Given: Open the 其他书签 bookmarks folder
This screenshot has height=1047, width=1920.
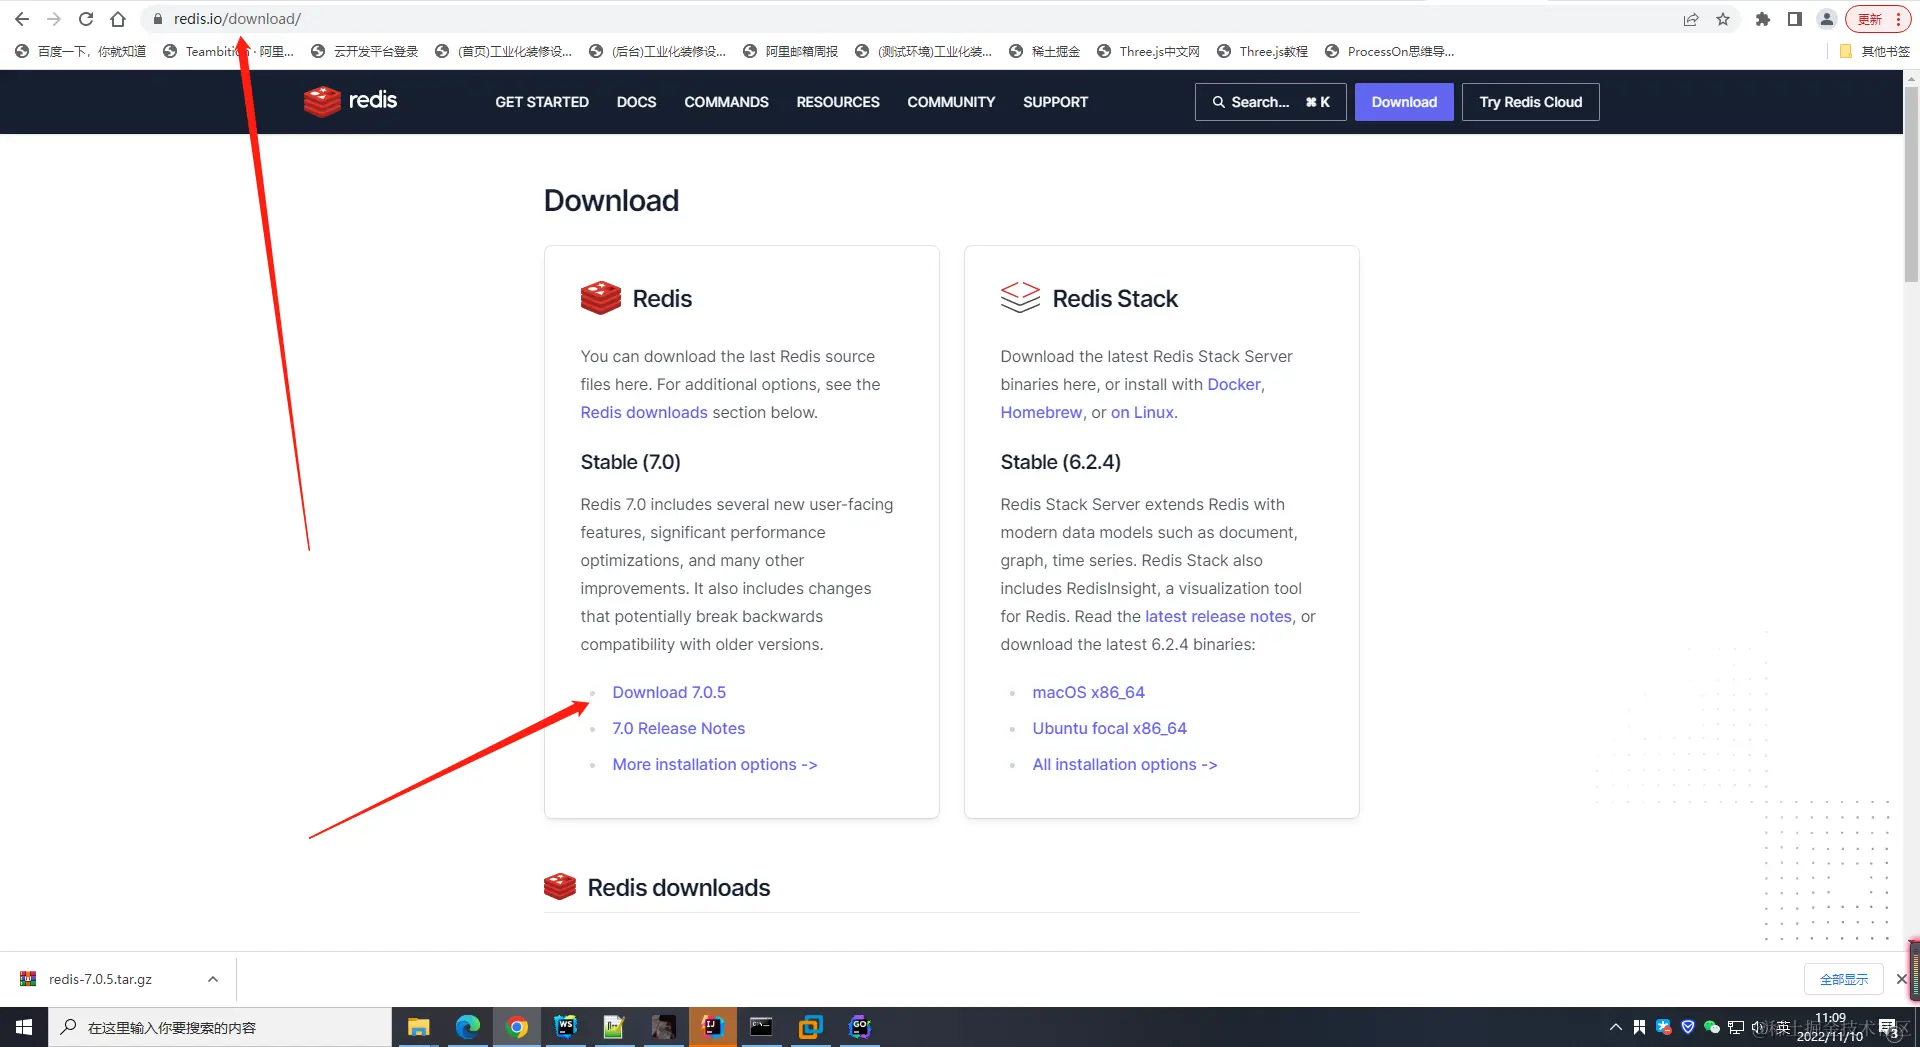Looking at the screenshot, I should tap(1874, 51).
